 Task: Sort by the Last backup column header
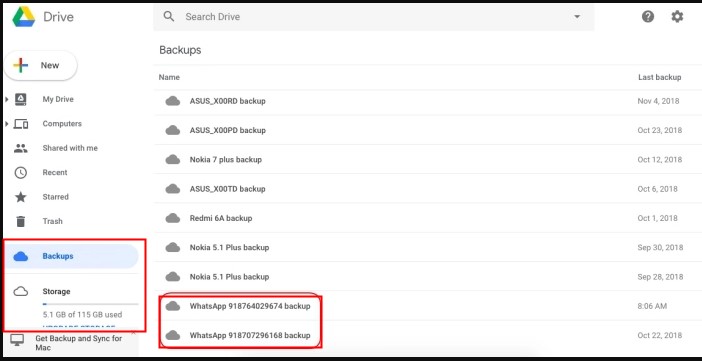(659, 77)
